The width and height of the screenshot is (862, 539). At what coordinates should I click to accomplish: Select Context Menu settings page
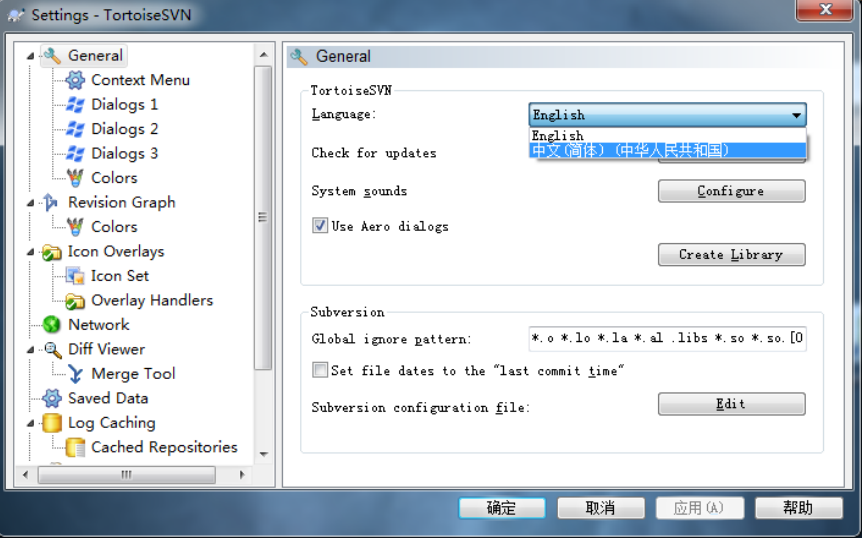[140, 80]
